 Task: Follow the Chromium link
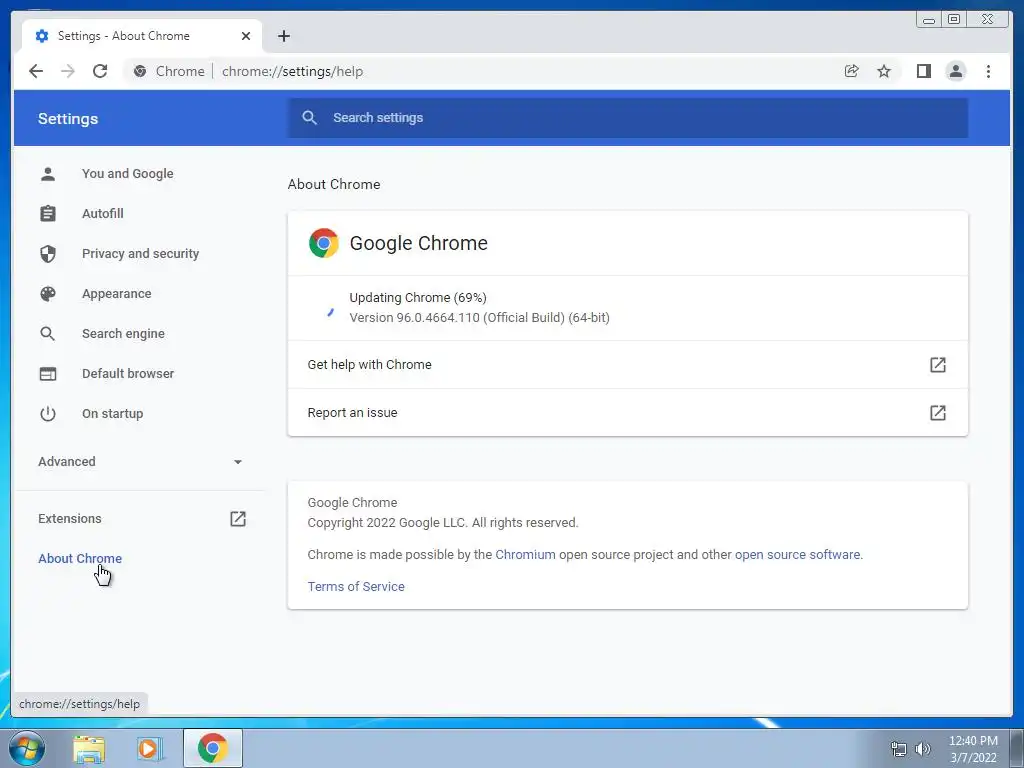[525, 554]
